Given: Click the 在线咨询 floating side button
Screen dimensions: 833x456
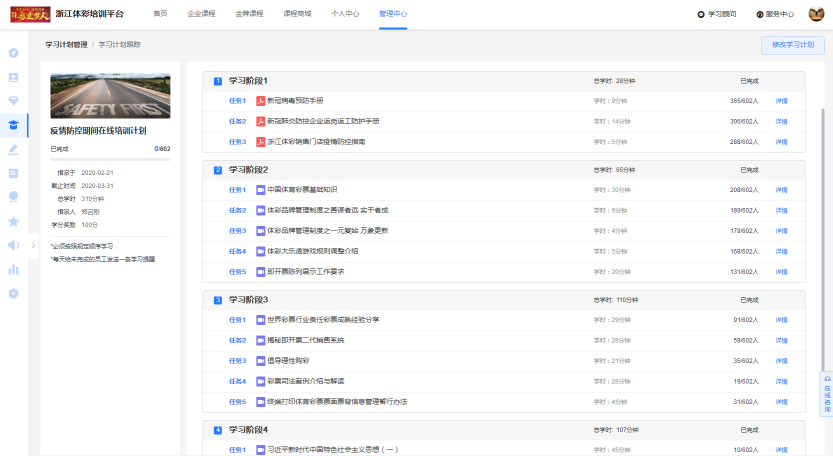Looking at the screenshot, I should [x=827, y=394].
